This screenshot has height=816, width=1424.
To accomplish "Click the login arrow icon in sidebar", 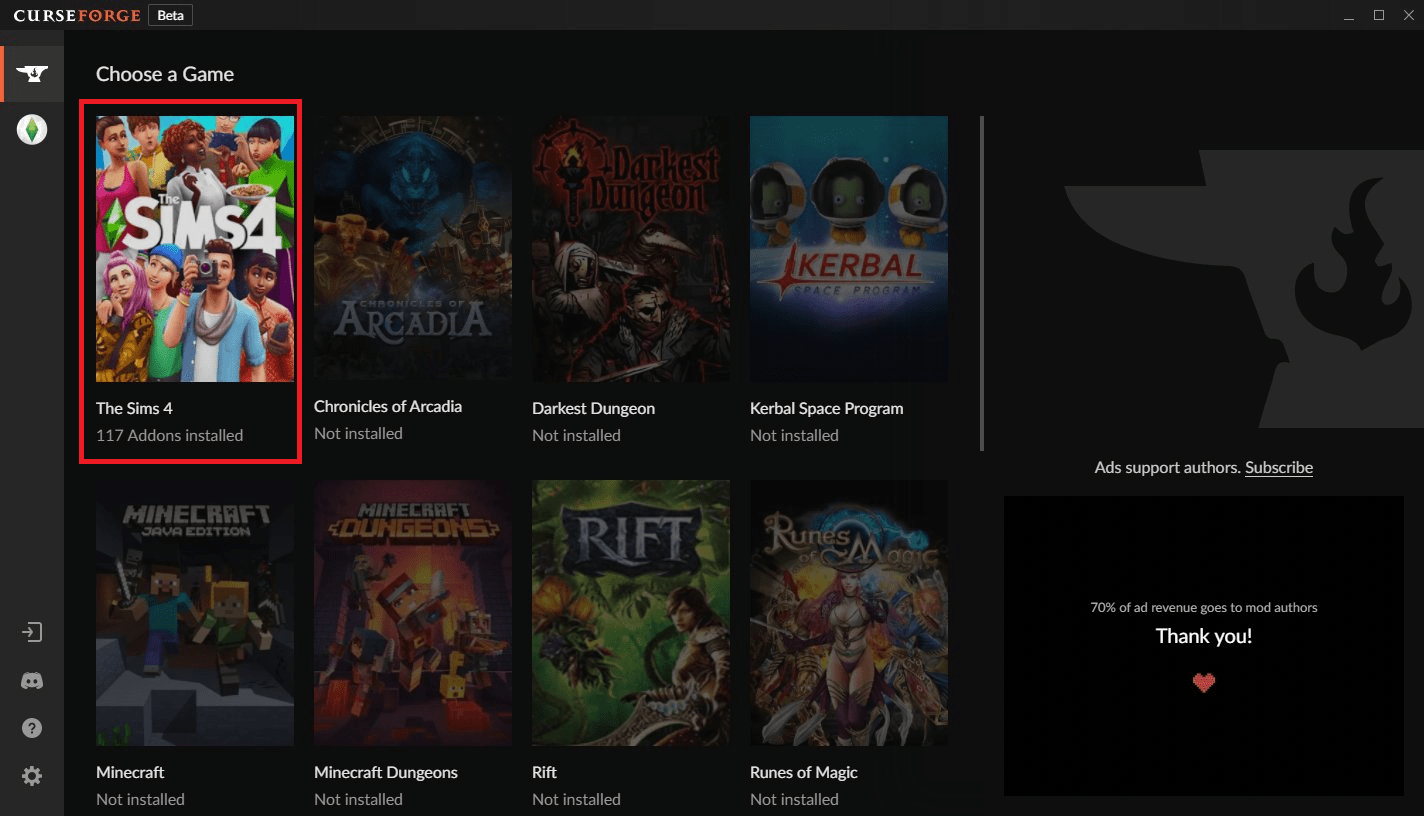I will (x=32, y=632).
